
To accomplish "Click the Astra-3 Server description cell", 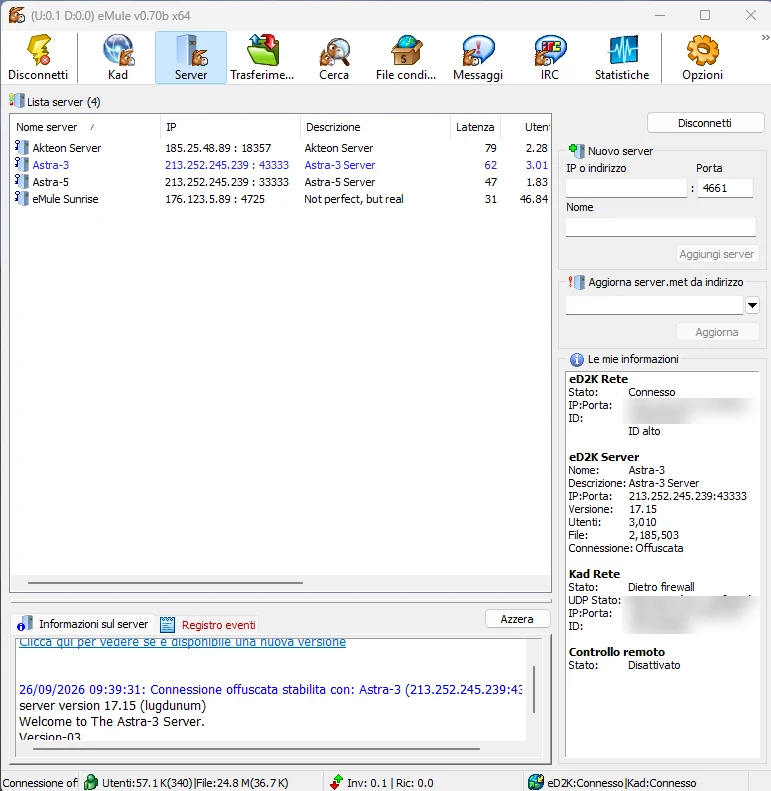I will 340,165.
